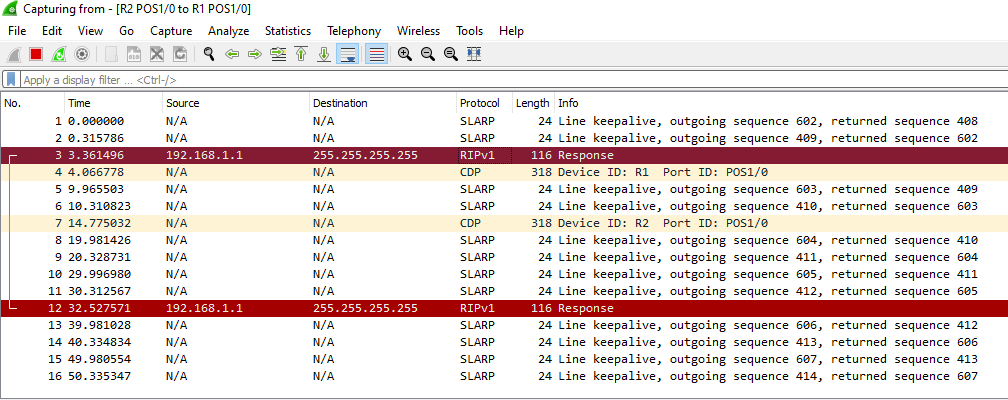Click the Wireshark fin icon in title bar
The height and width of the screenshot is (400, 1008).
pos(11,9)
